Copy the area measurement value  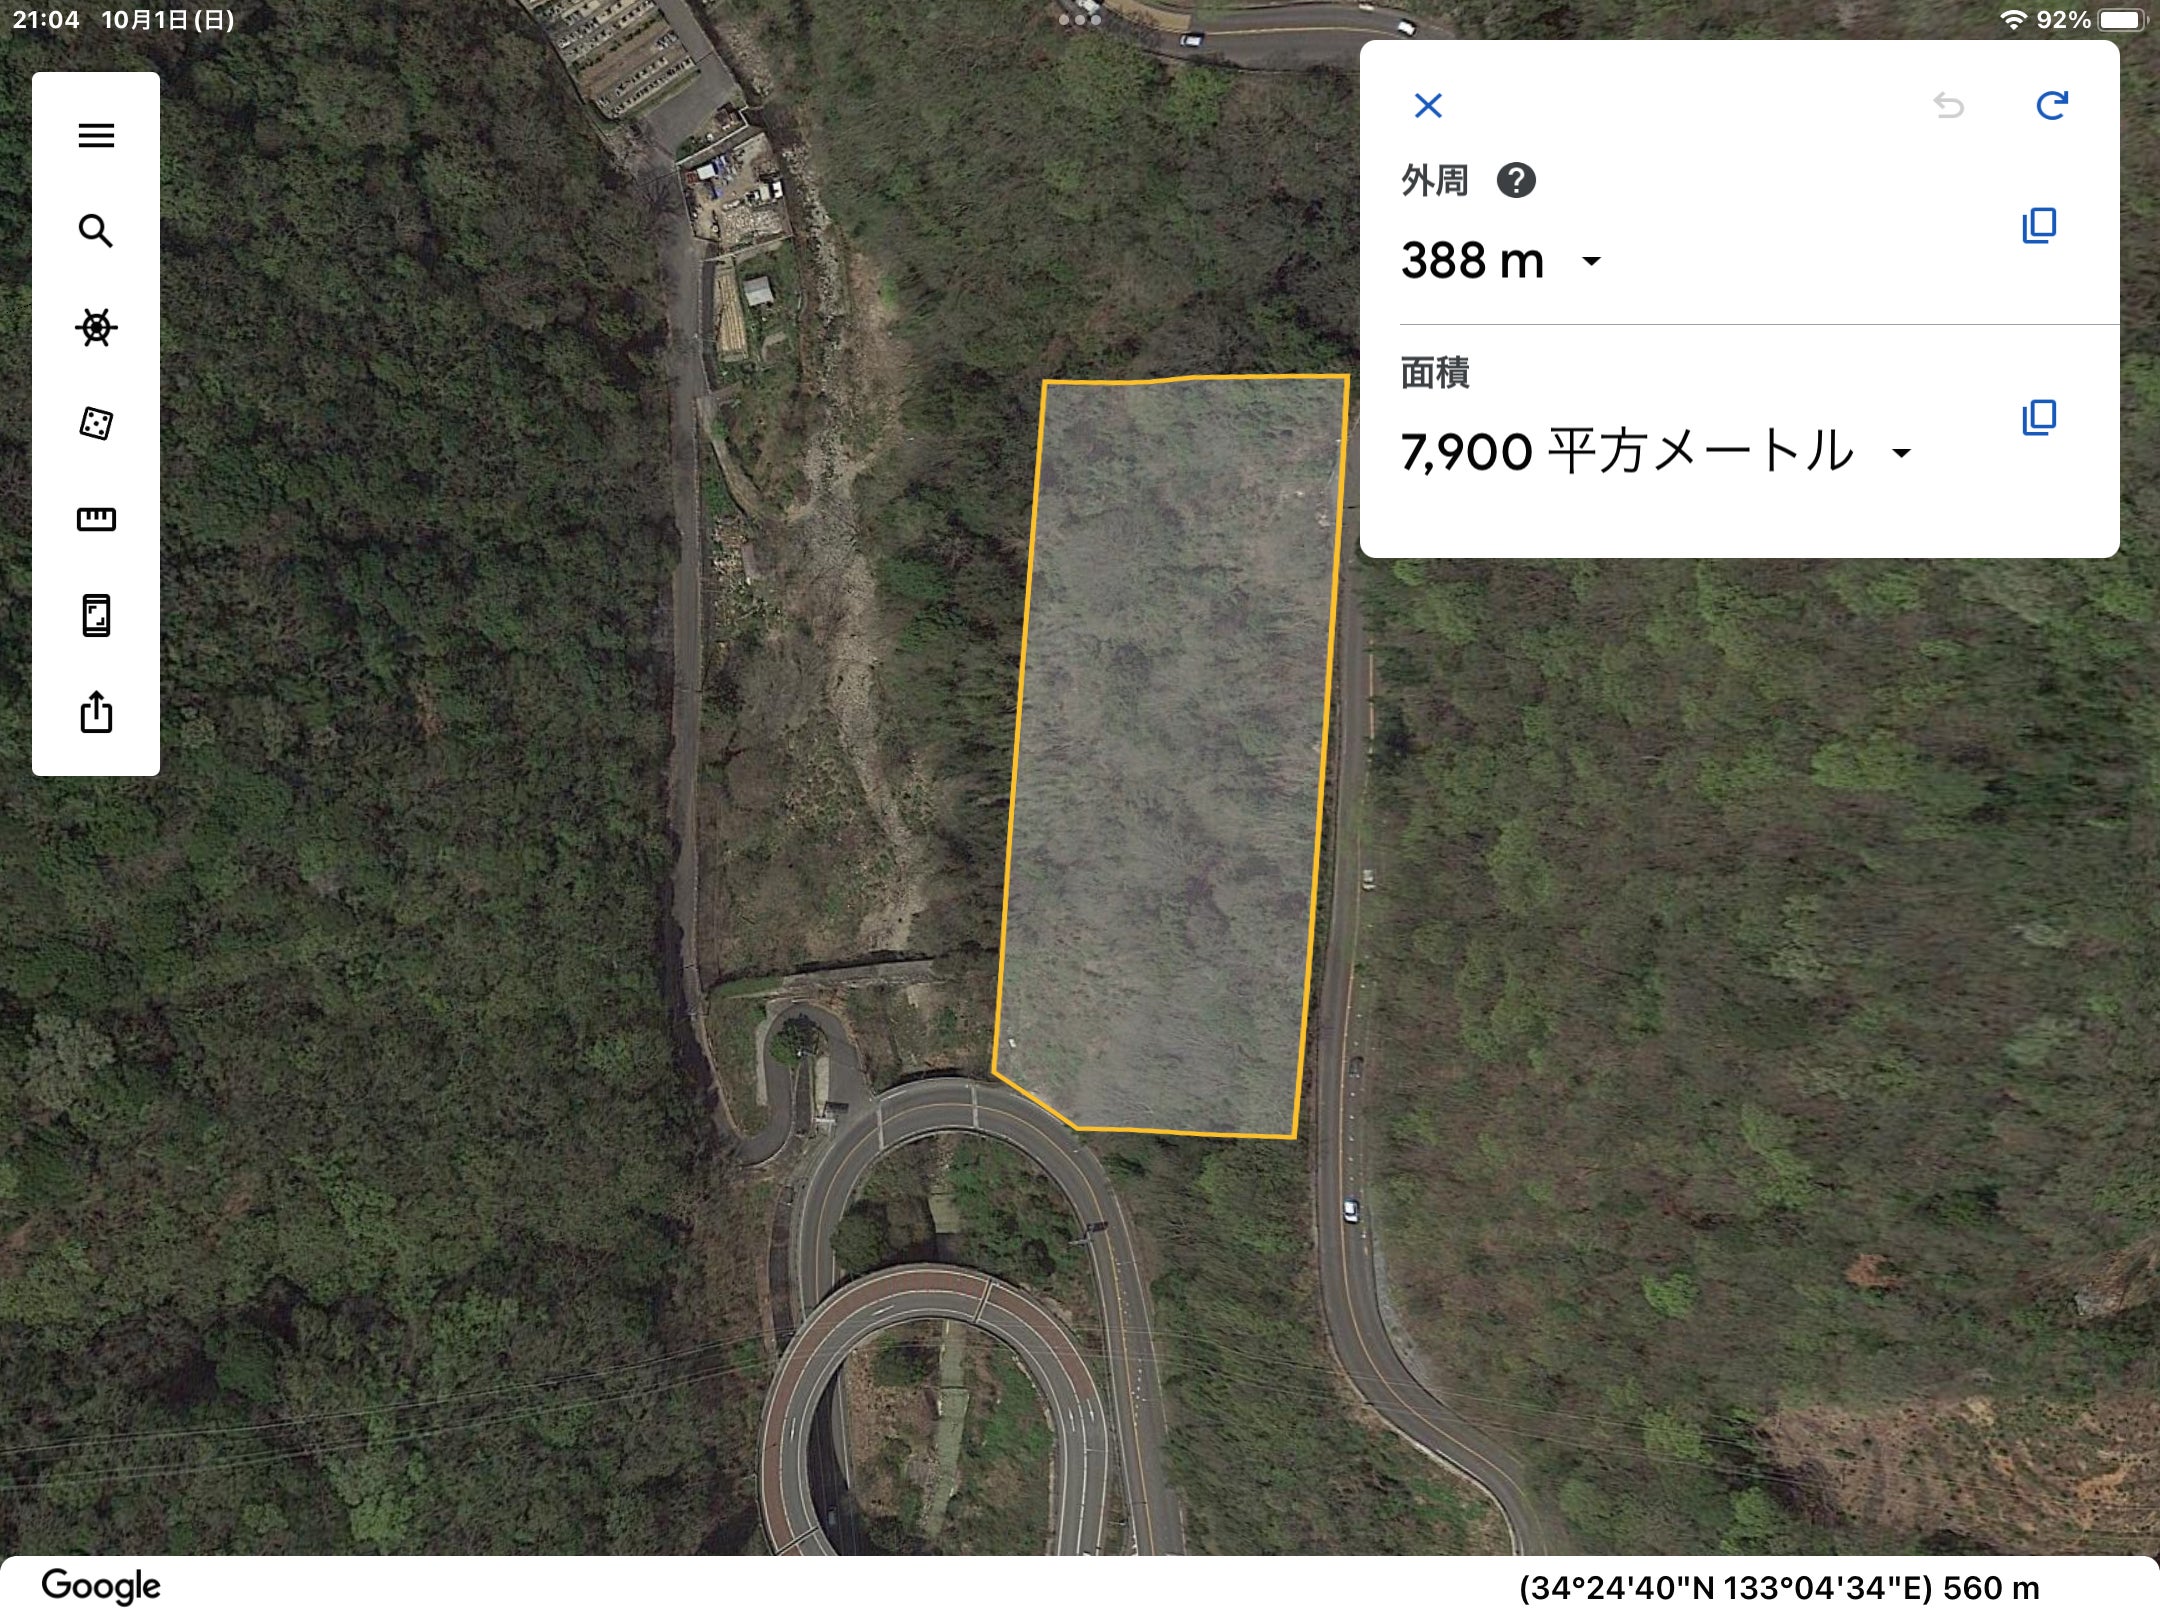[x=2039, y=418]
